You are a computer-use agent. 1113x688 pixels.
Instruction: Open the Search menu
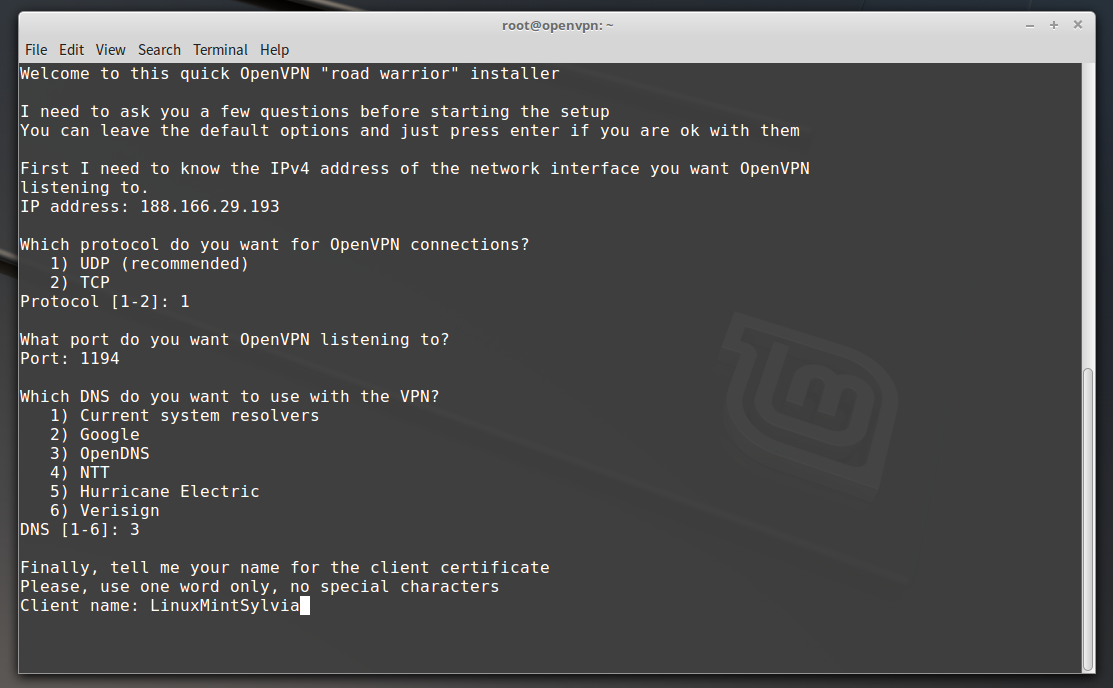pyautogui.click(x=160, y=50)
